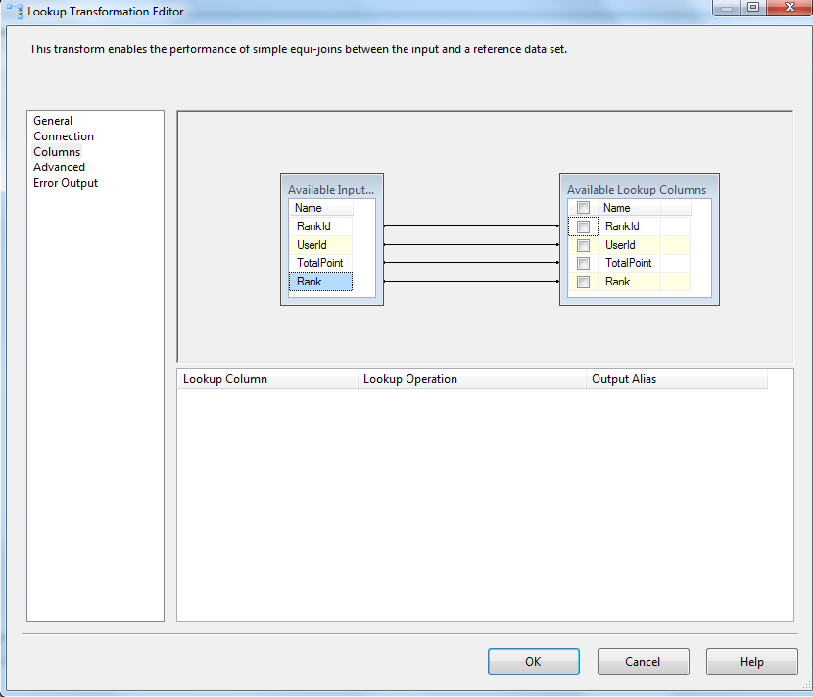Select Rank in Available Input Columns
Screen dimensions: 813x697
coord(320,282)
